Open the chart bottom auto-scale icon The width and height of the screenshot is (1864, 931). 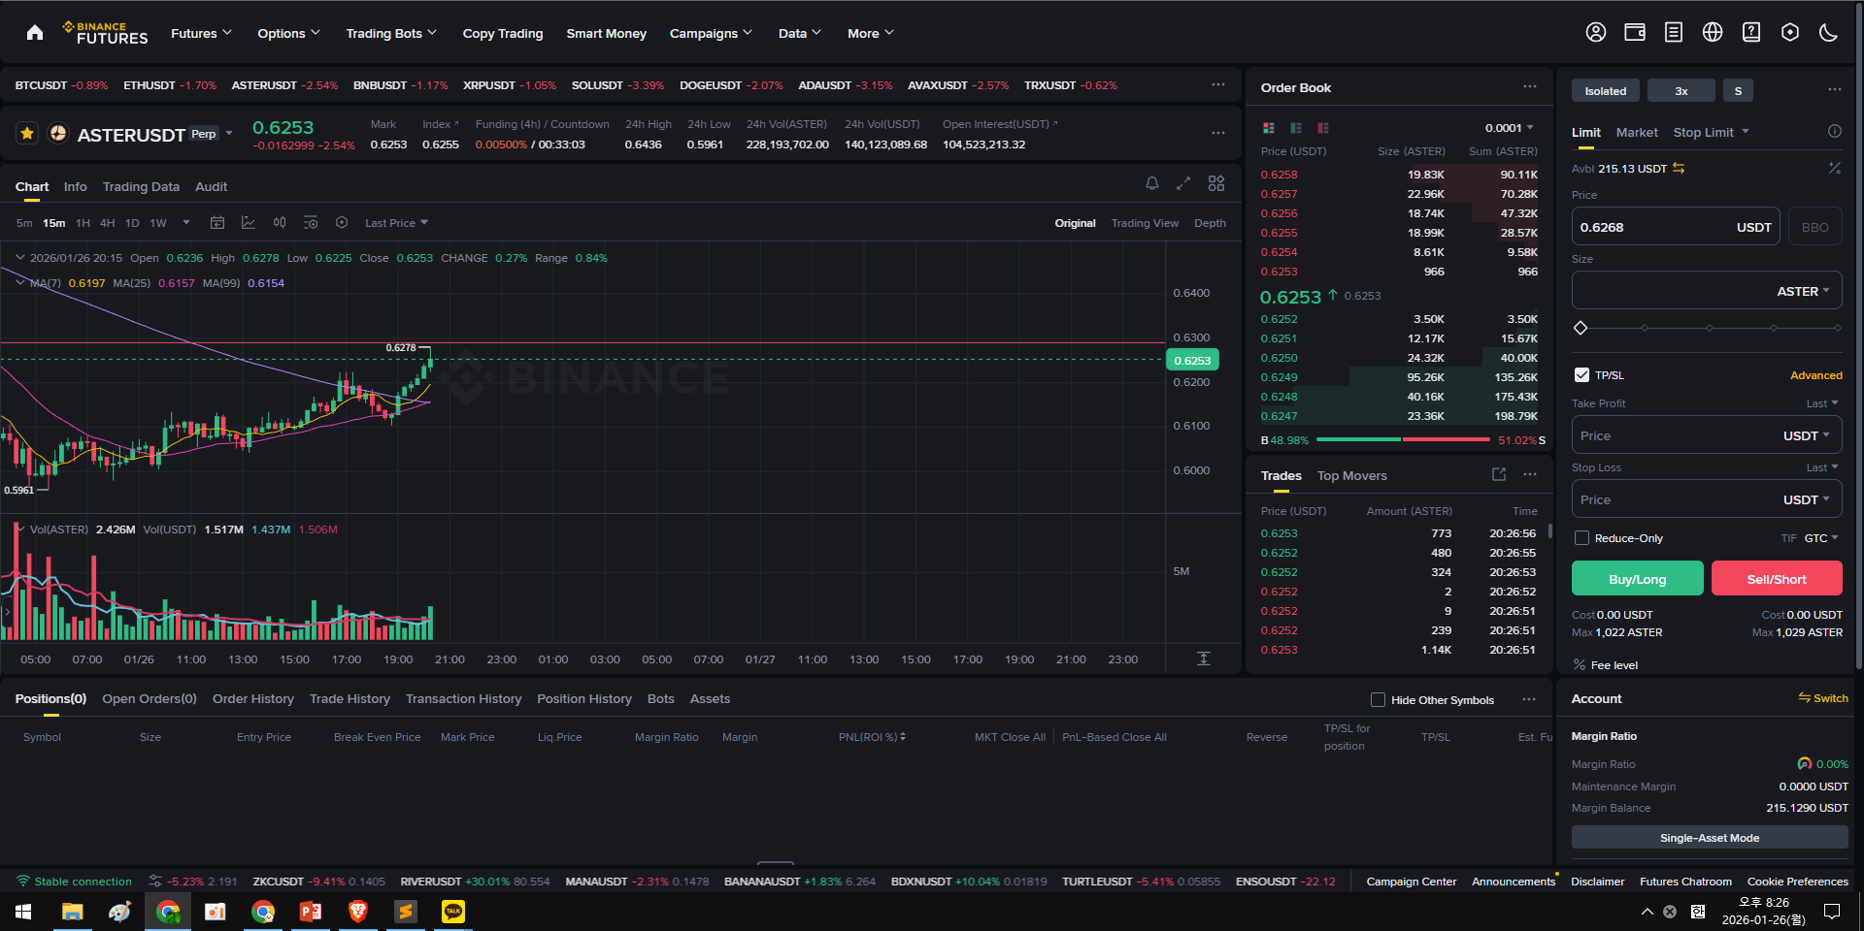(x=1204, y=658)
